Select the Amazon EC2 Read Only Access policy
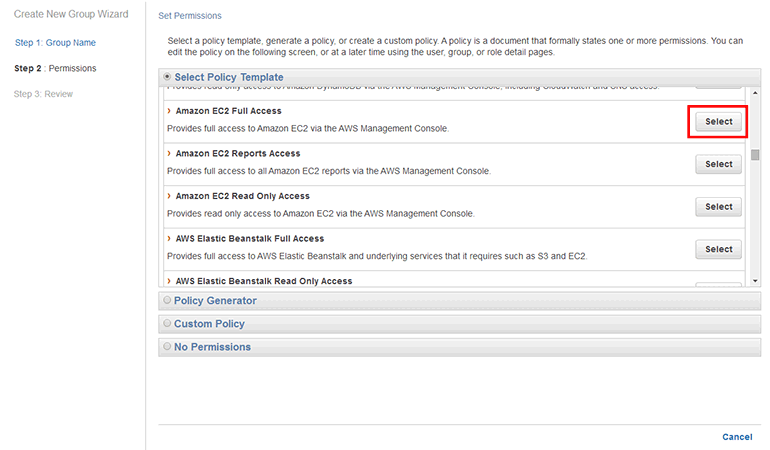Viewport: 770px width, 450px height. coord(718,207)
